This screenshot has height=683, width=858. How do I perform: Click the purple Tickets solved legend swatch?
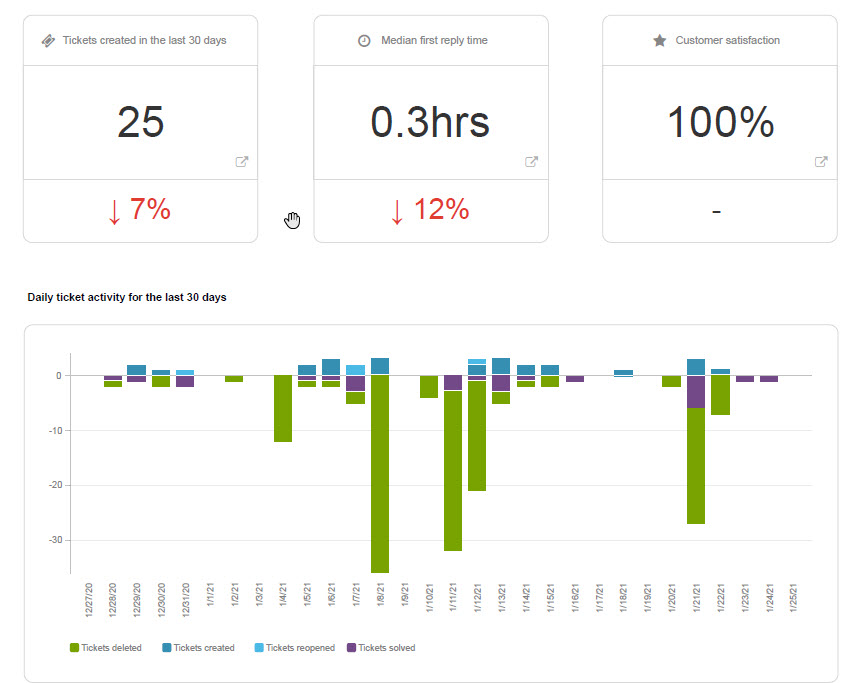[351, 648]
